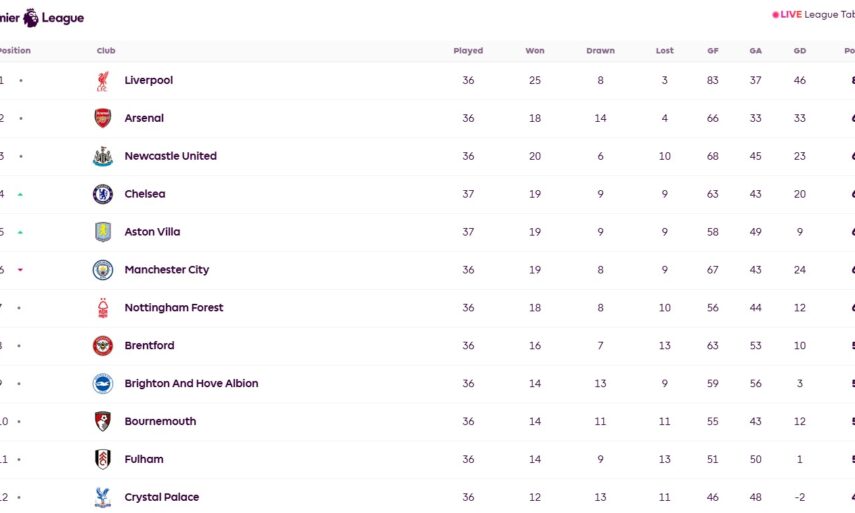This screenshot has height=513, width=855.
Task: Open the Brighton And Hove Albion link
Action: pos(191,384)
